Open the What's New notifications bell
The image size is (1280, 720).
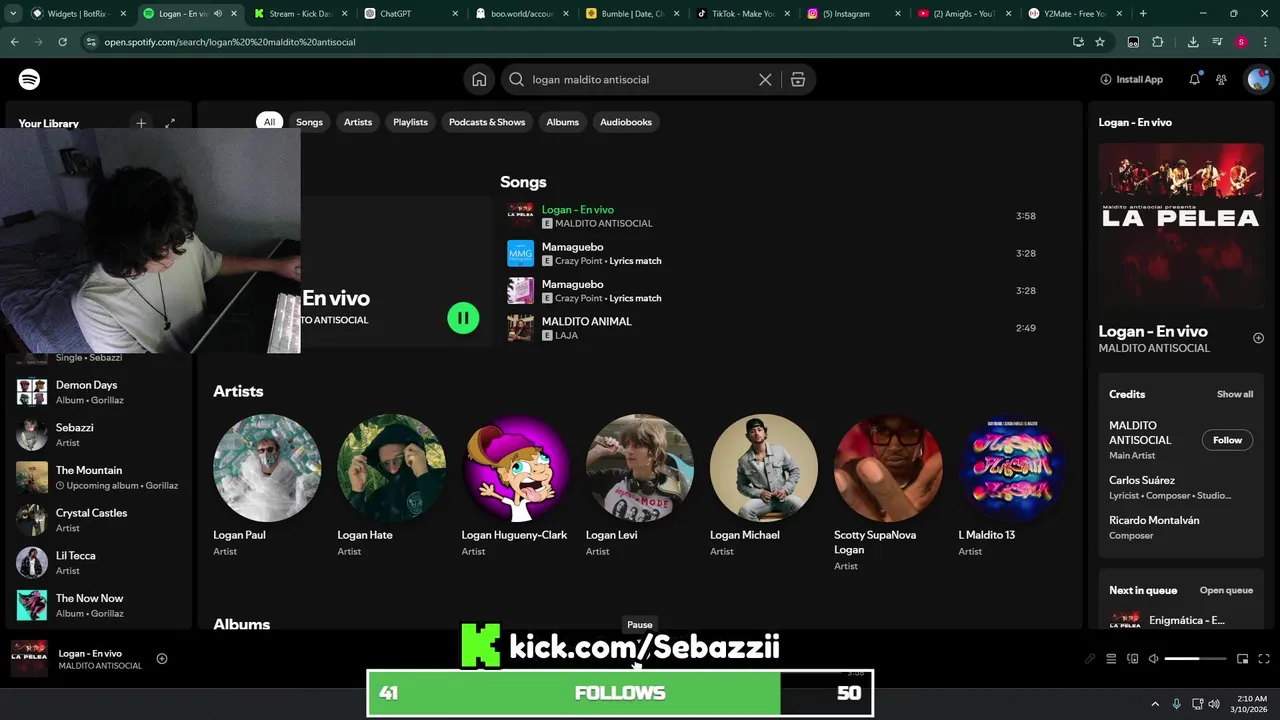1194,79
